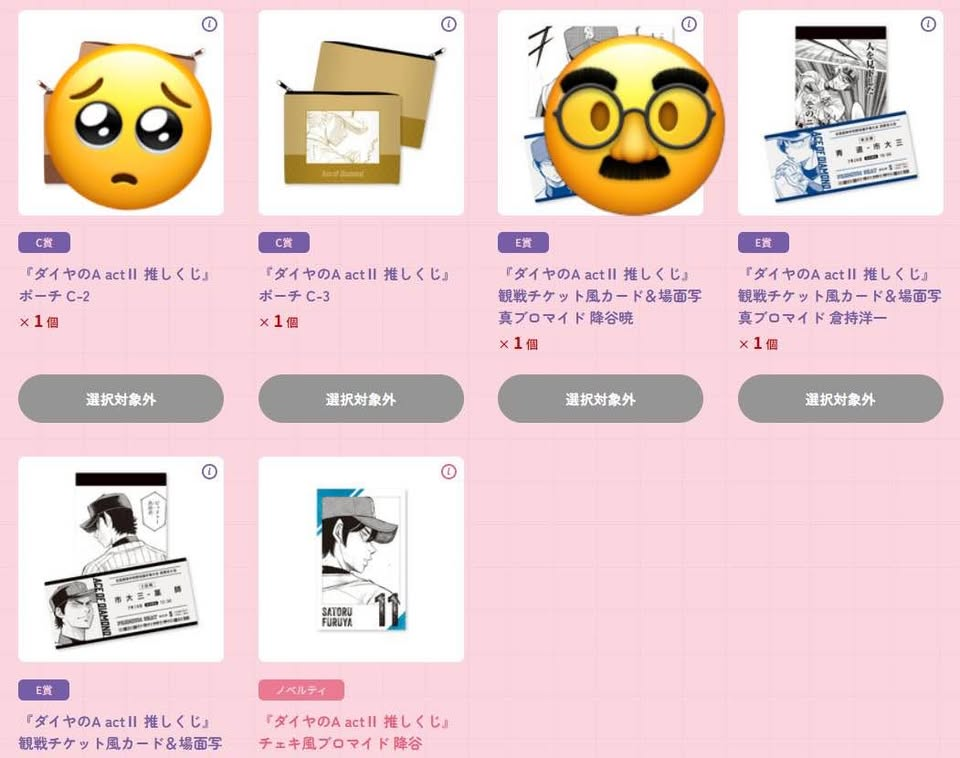
Task: Click the pink ノベルティ badge
Action: coord(301,690)
